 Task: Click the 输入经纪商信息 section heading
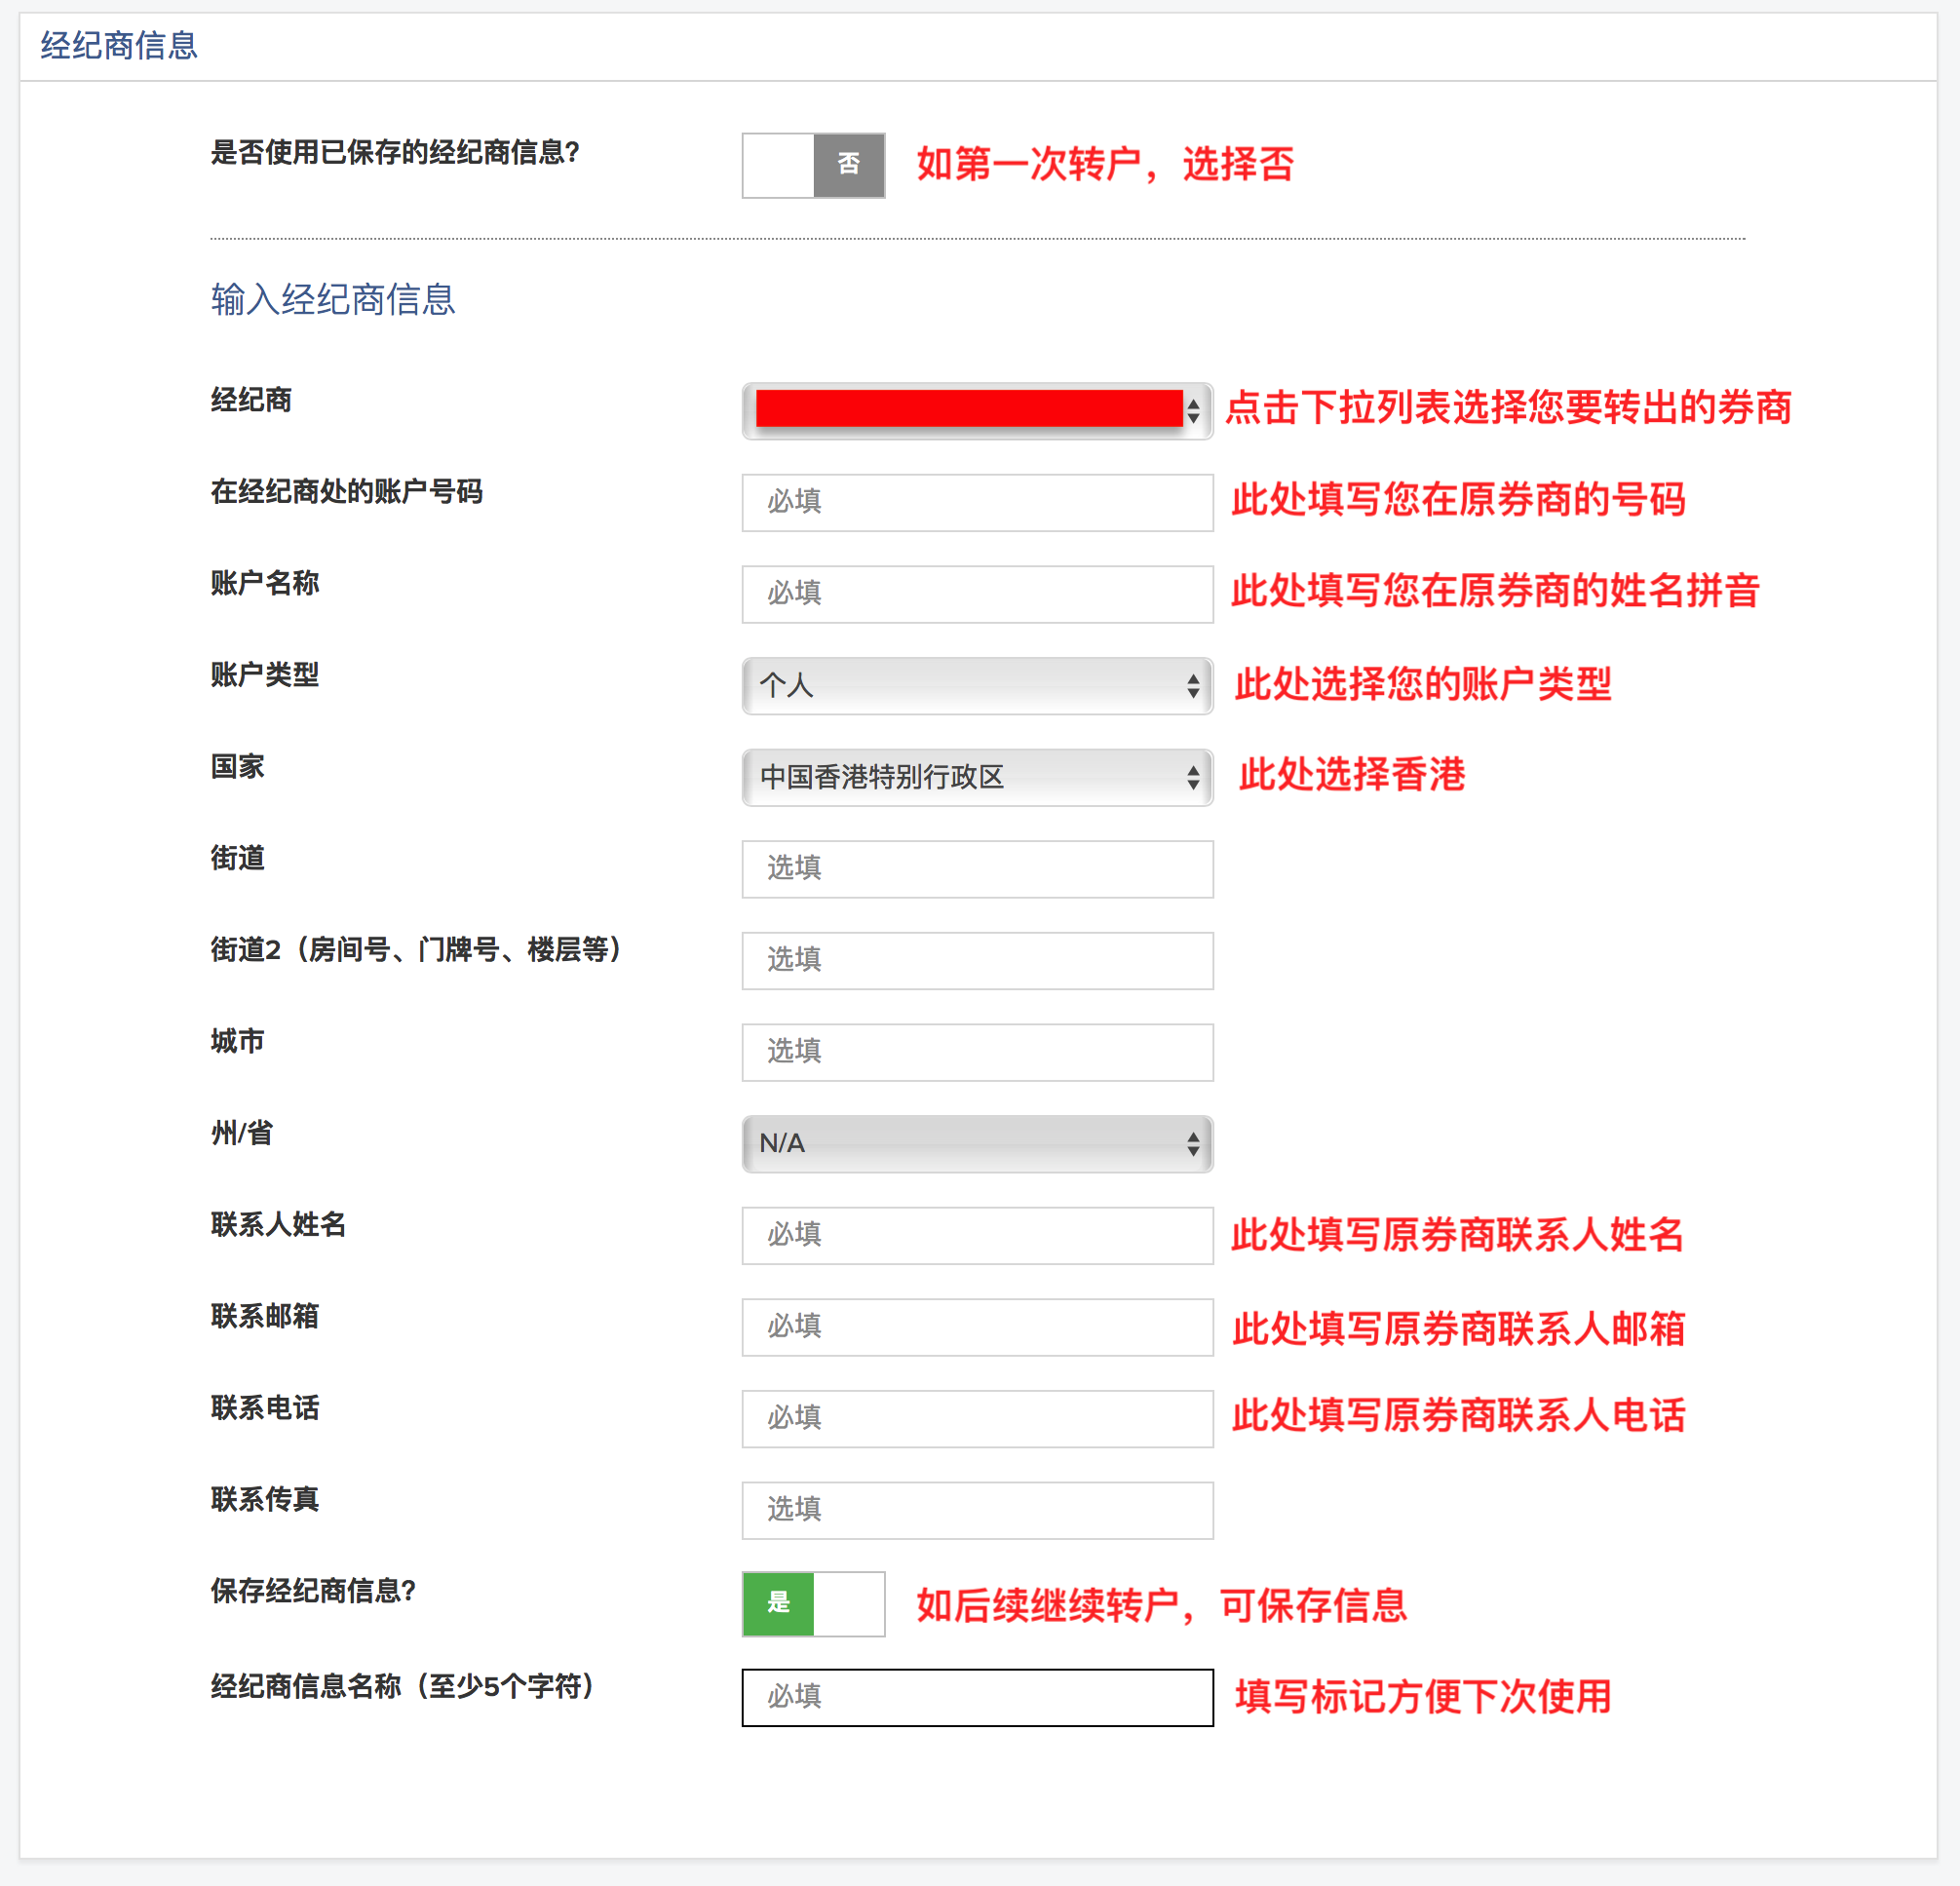coord(333,299)
